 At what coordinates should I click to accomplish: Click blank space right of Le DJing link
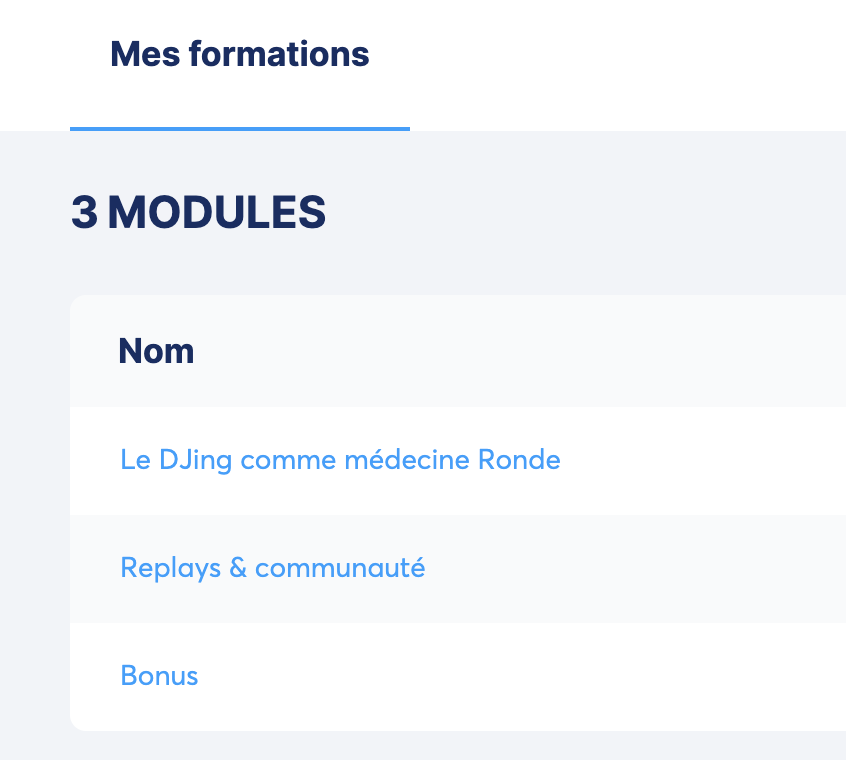pyautogui.click(x=700, y=460)
